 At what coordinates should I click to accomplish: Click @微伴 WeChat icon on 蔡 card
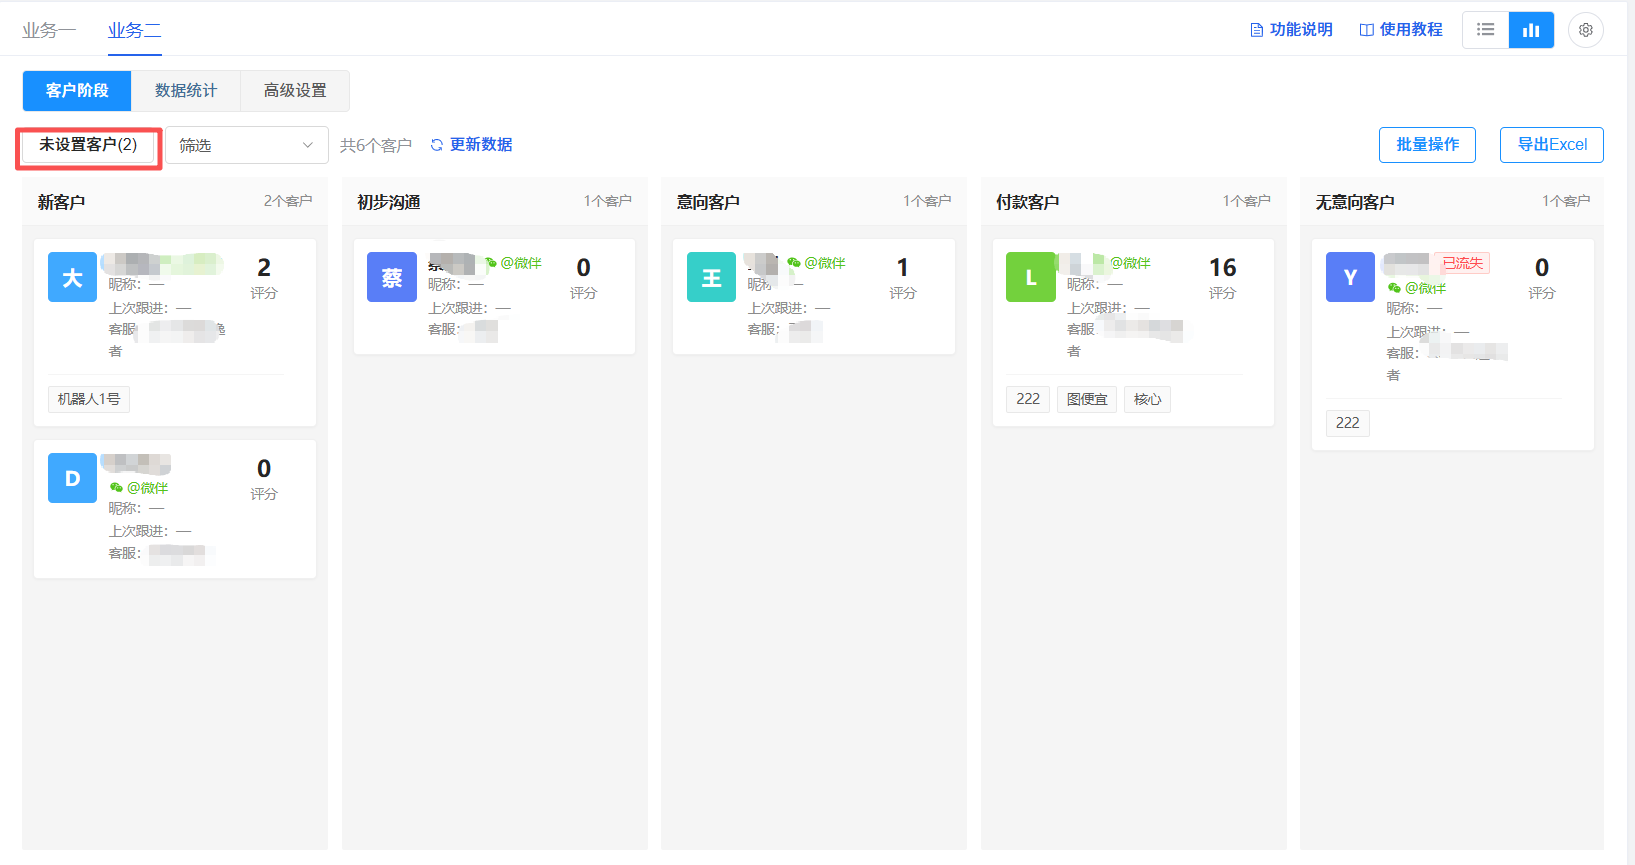[491, 263]
